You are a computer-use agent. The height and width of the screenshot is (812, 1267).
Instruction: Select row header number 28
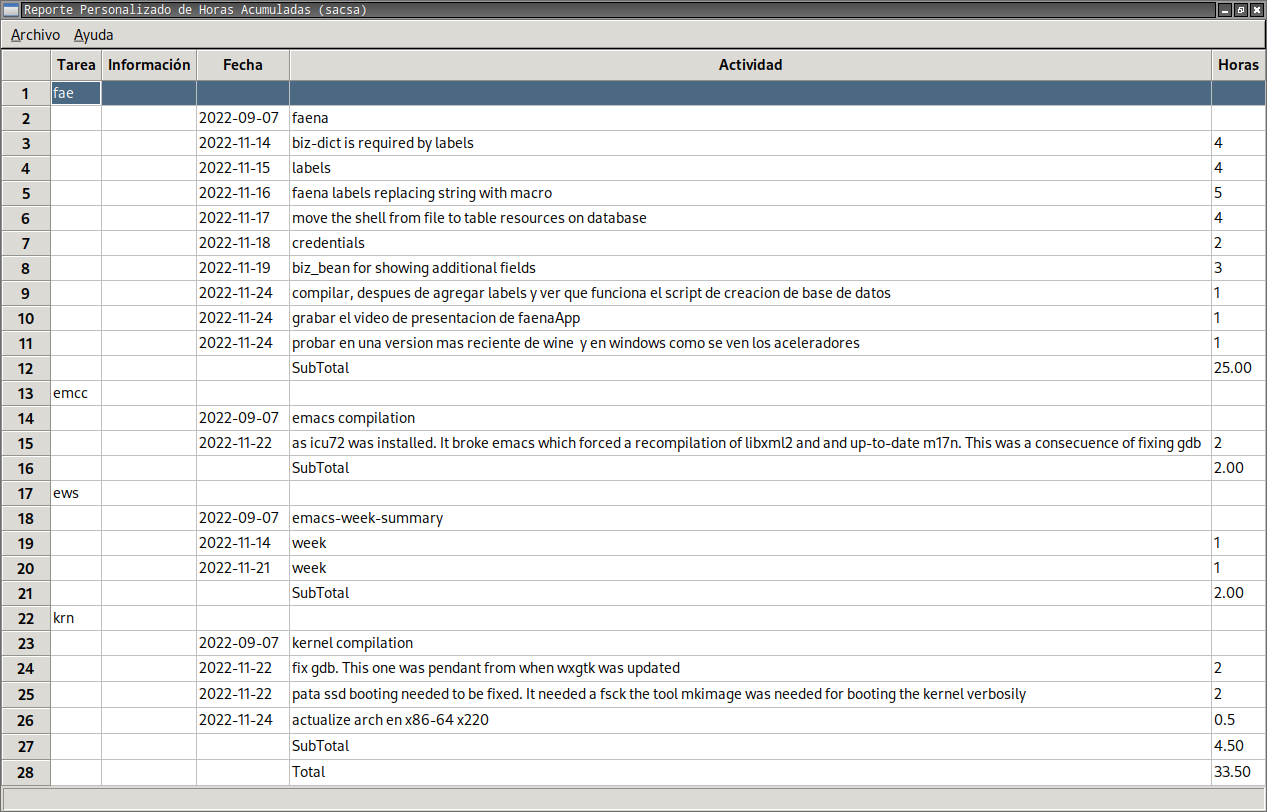26,772
